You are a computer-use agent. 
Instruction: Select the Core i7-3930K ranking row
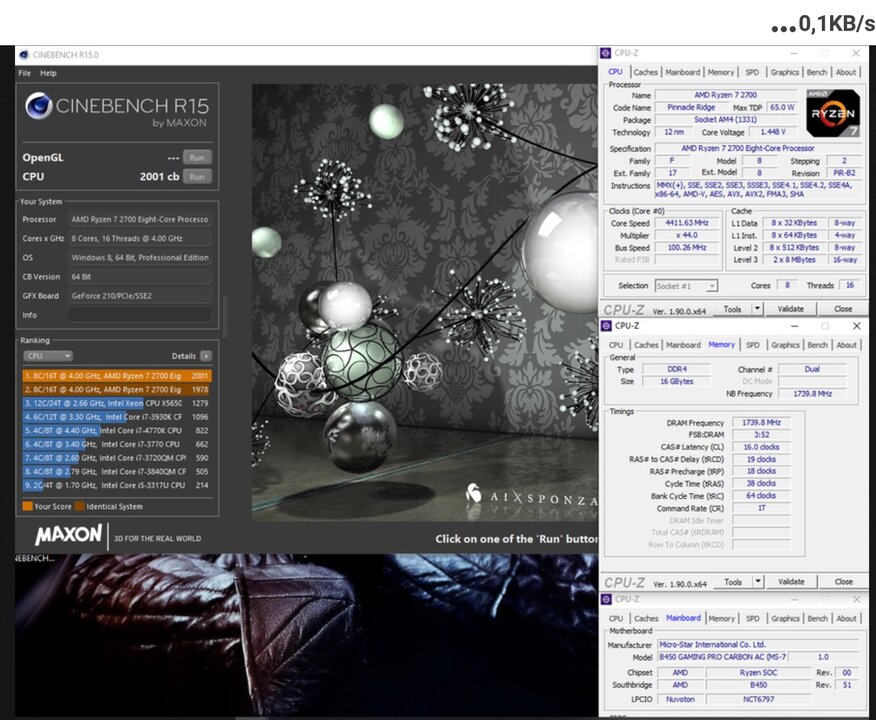click(x=116, y=417)
